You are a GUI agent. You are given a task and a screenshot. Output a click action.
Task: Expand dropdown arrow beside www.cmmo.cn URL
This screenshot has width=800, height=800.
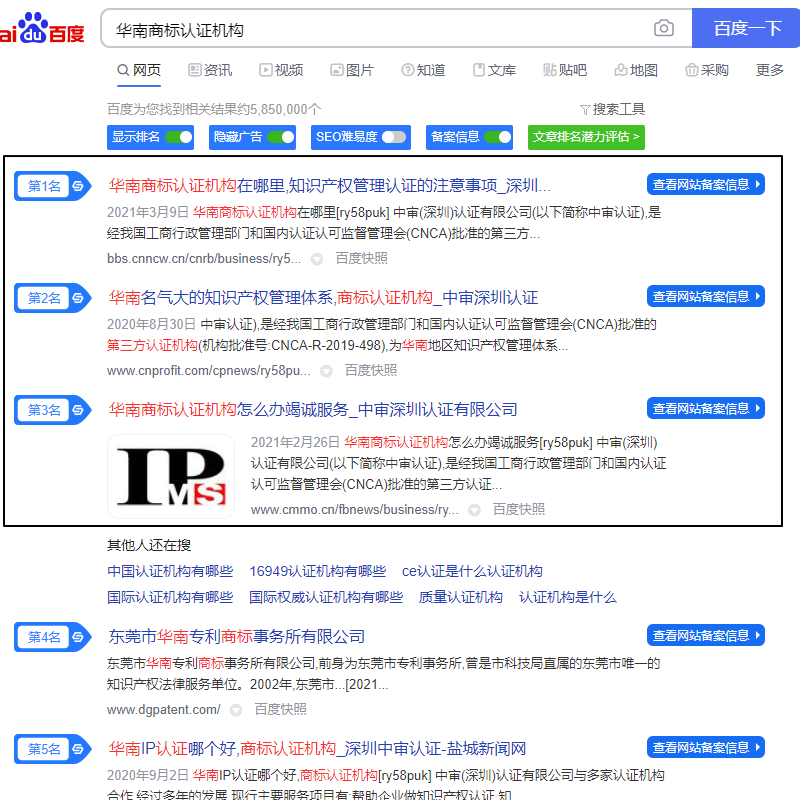pyautogui.click(x=474, y=510)
